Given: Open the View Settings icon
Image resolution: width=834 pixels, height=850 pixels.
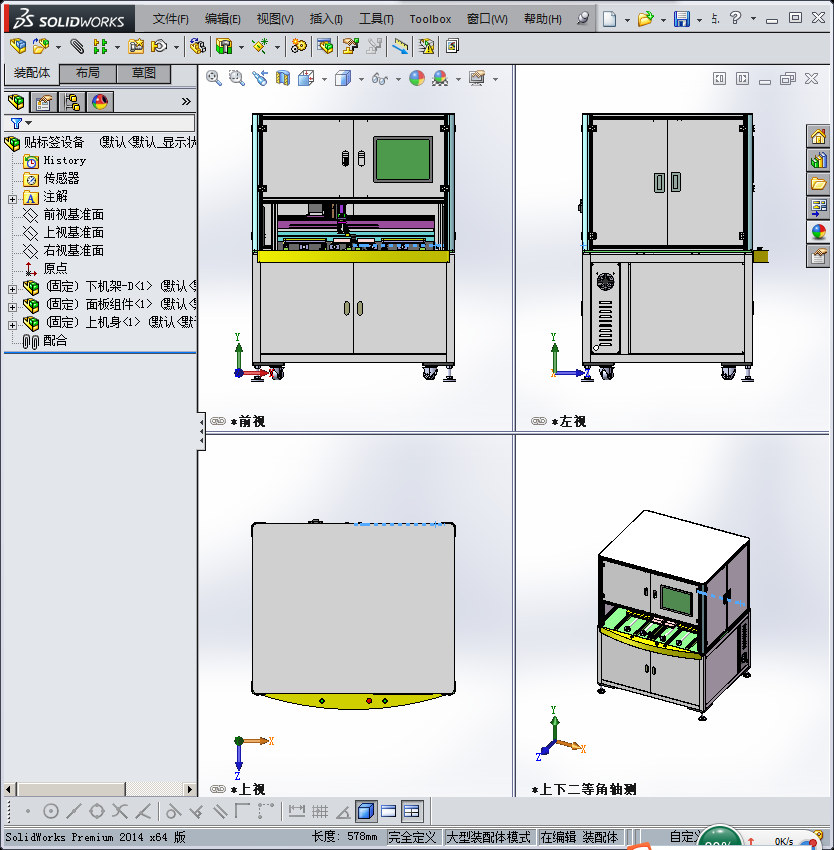Looking at the screenshot, I should [x=477, y=79].
